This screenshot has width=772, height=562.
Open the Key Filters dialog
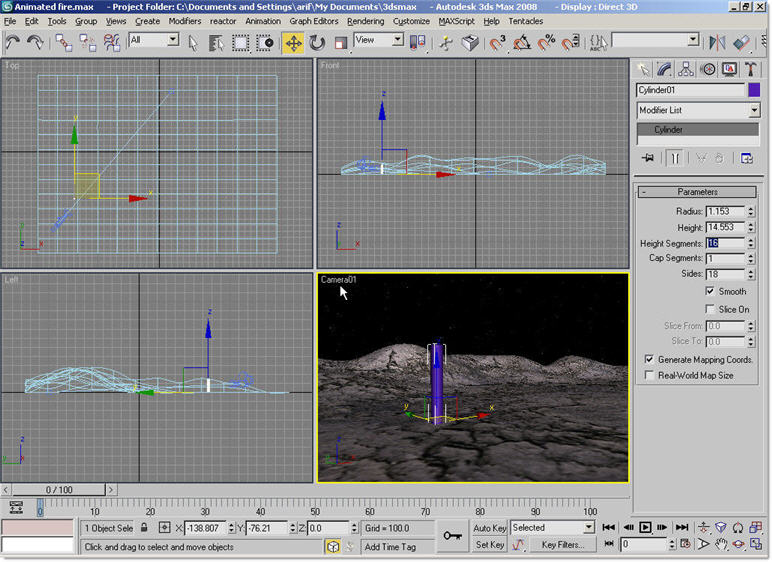562,545
